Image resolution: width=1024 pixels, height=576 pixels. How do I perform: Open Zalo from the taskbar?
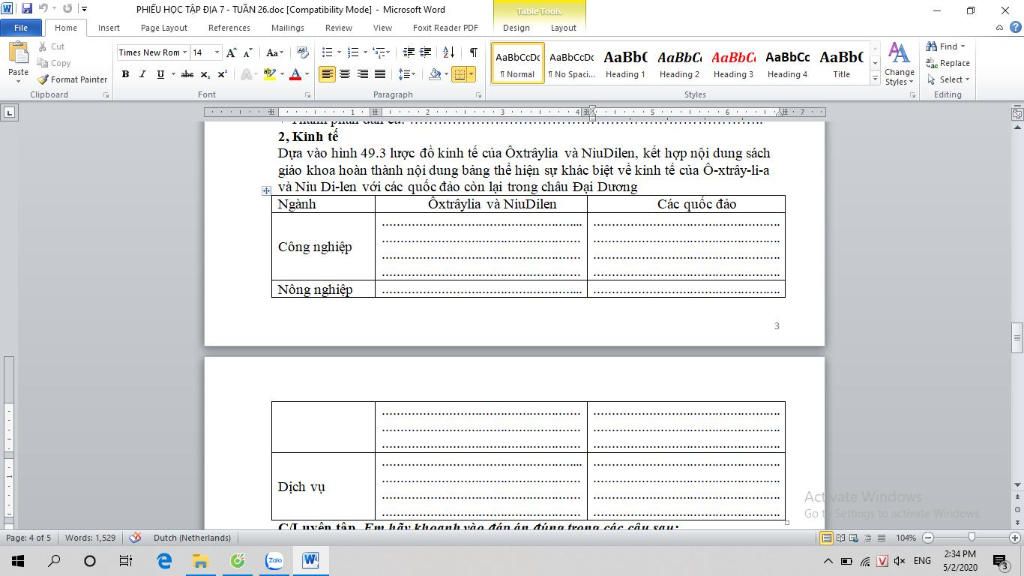click(x=274, y=560)
